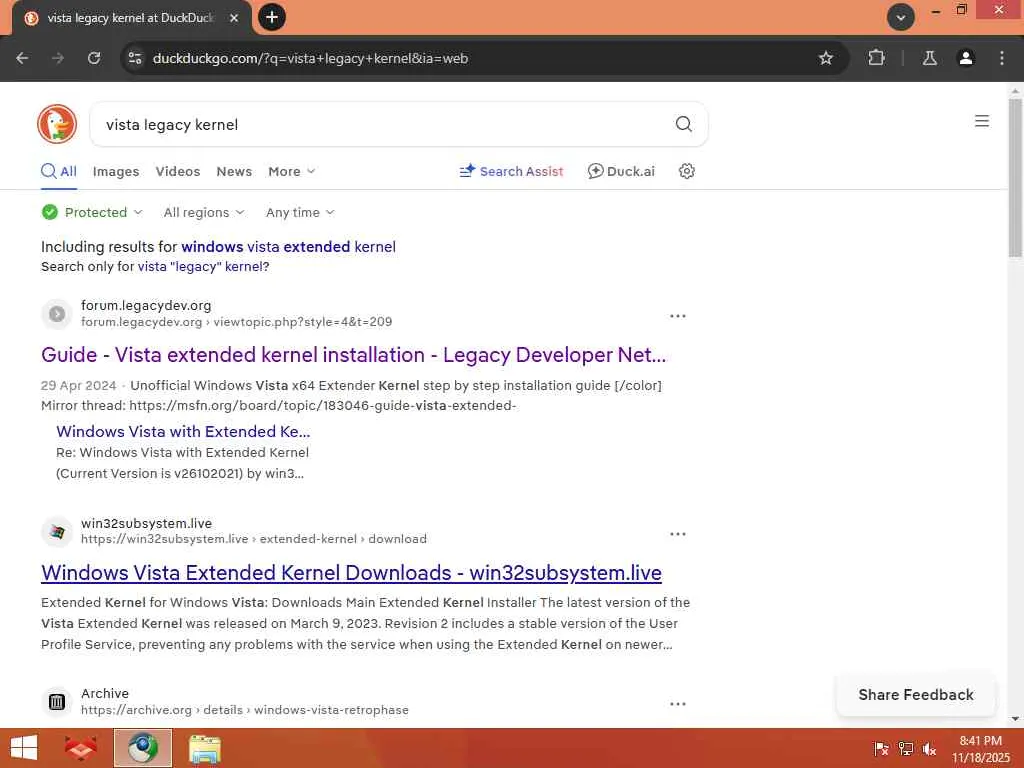1024x768 pixels.
Task: Click archive.org windows-vista-retrophase URL
Action: pos(245,710)
